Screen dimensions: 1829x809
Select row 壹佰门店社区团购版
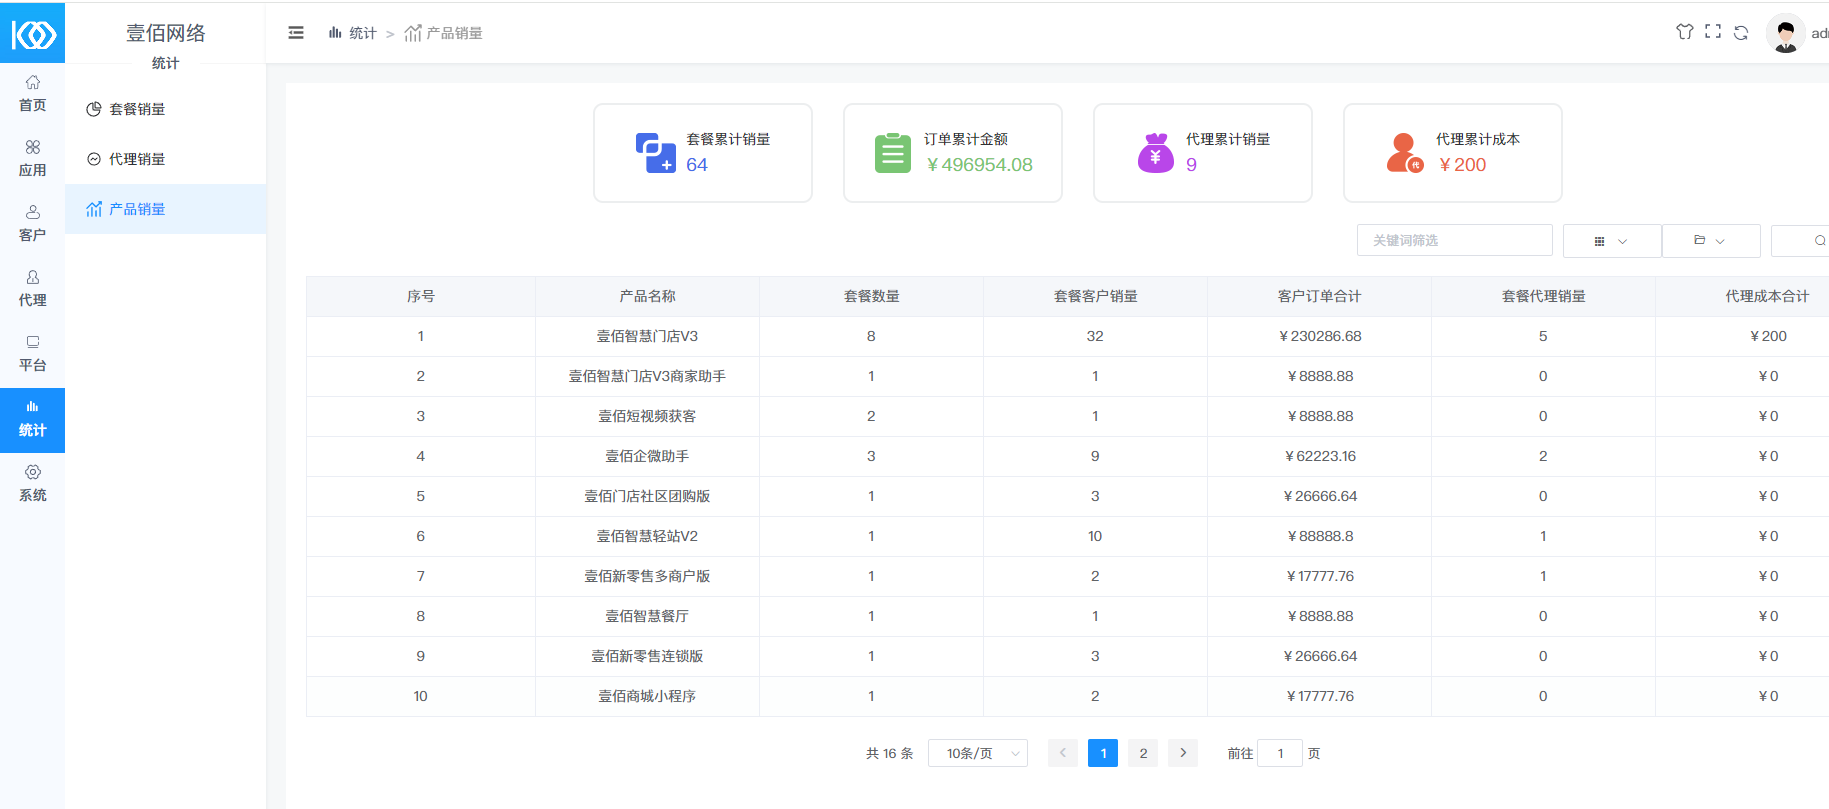(1067, 496)
